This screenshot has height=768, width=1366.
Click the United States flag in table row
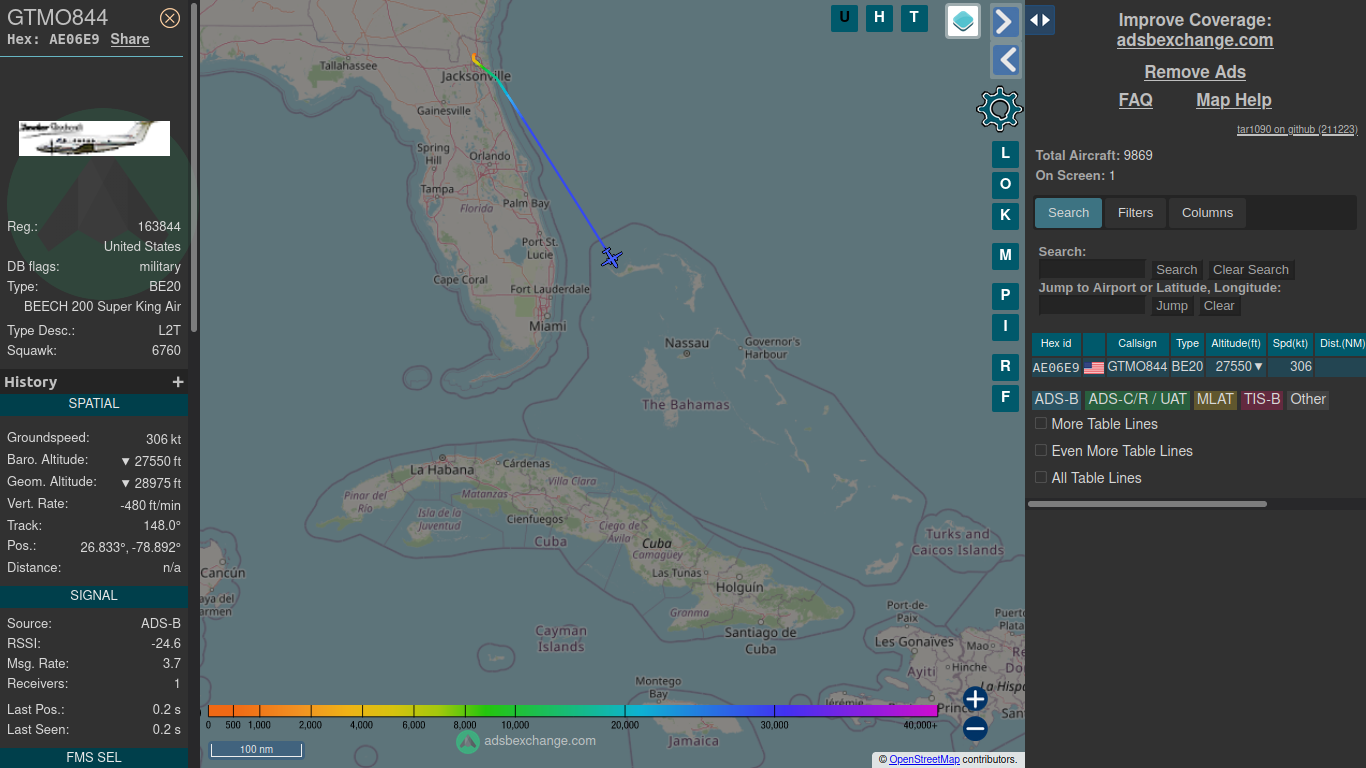click(x=1094, y=368)
